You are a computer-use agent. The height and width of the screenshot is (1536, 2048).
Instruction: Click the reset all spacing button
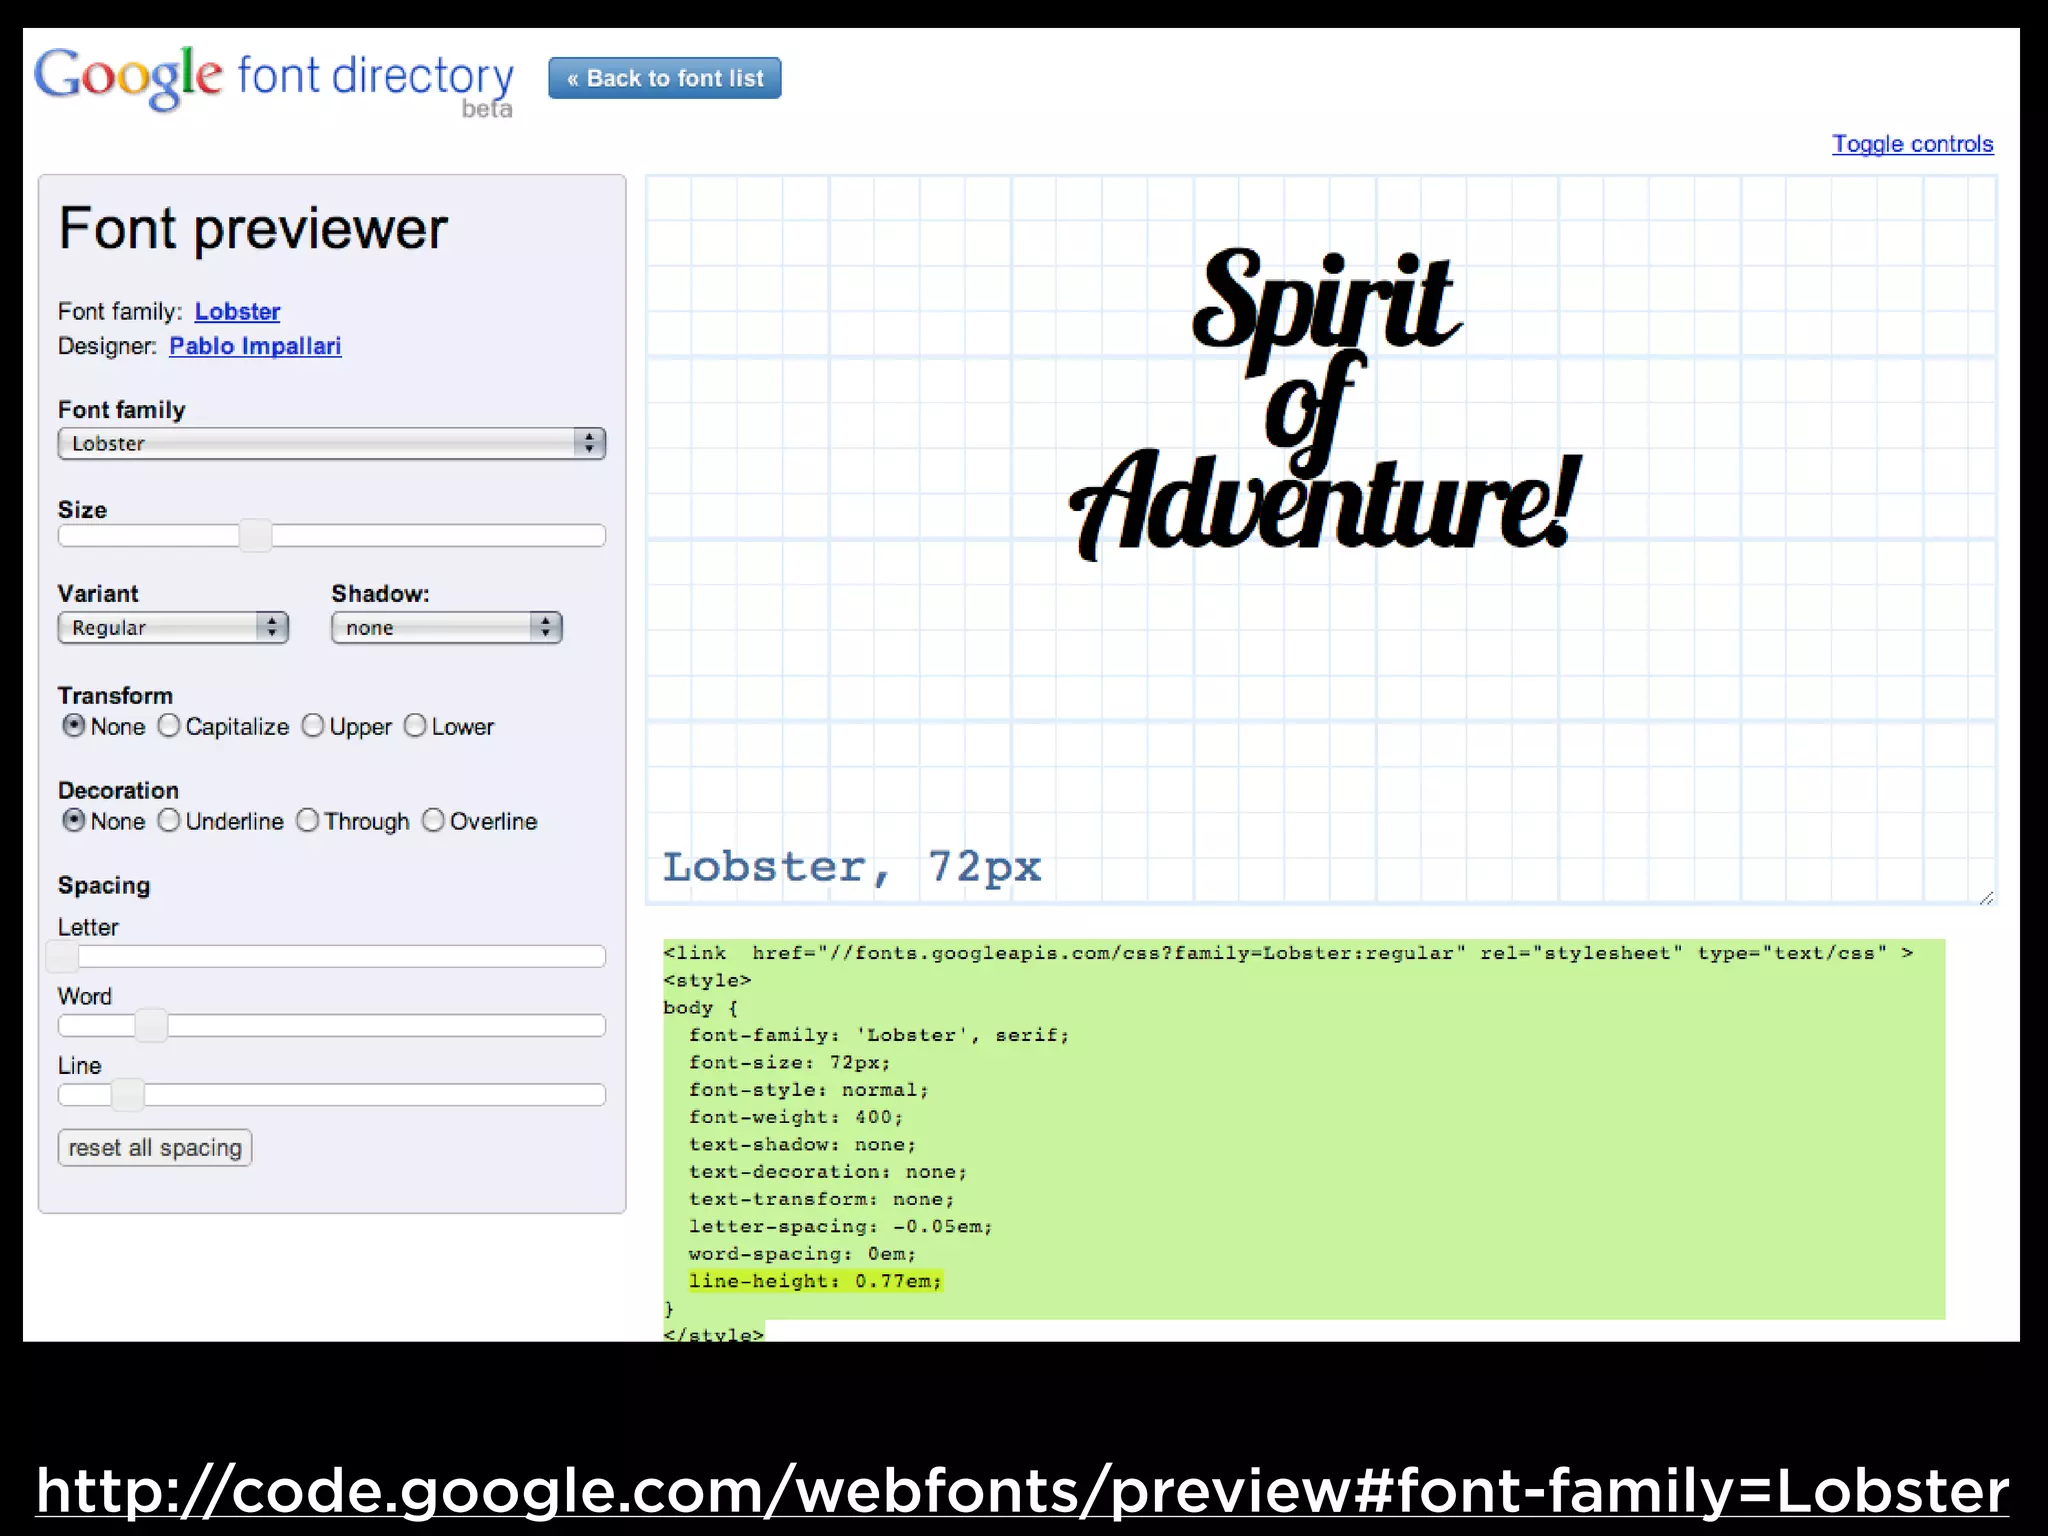coord(155,1147)
